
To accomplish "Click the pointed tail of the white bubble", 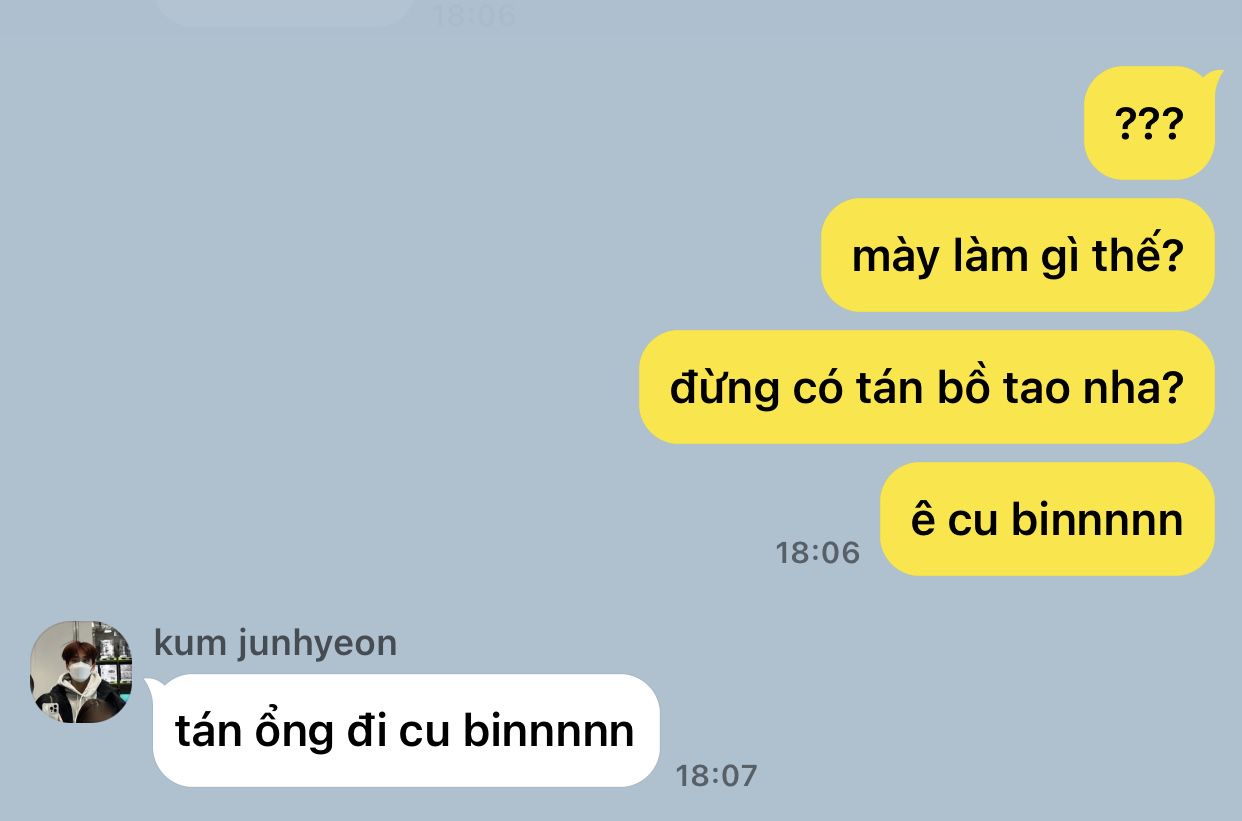I will (x=154, y=685).
